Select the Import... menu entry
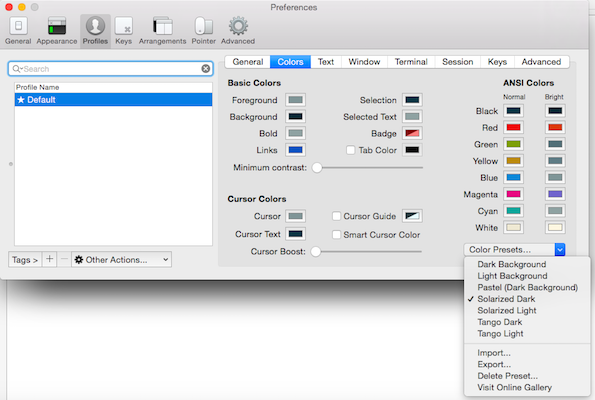This screenshot has width=595, height=400. coord(494,353)
